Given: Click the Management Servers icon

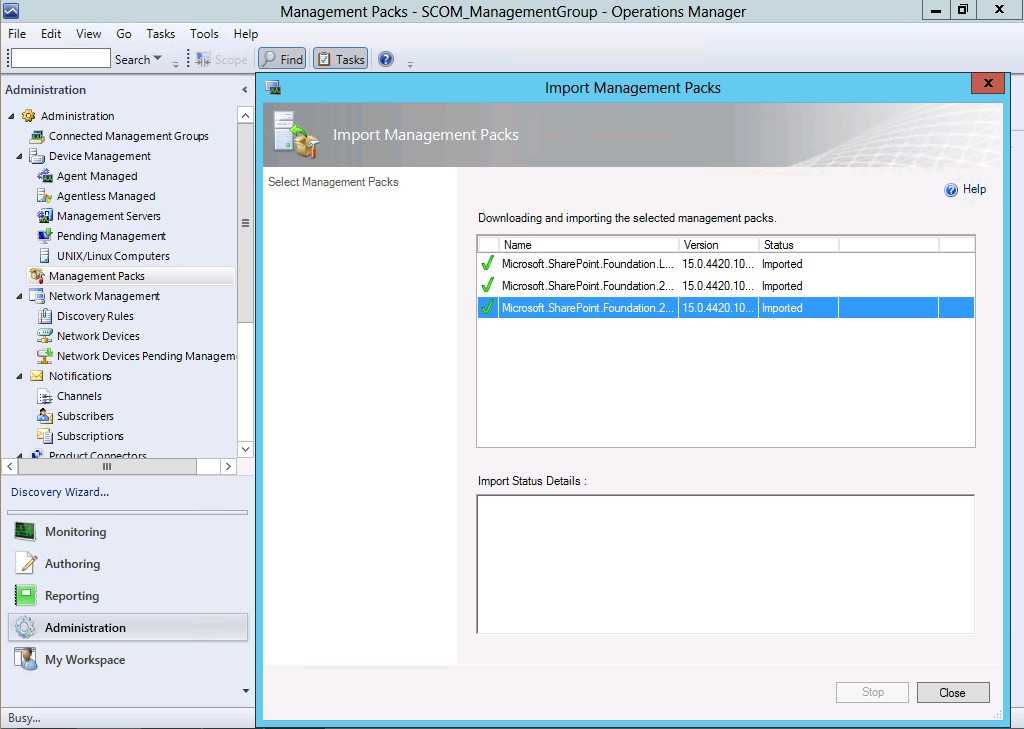Looking at the screenshot, I should tap(44, 216).
